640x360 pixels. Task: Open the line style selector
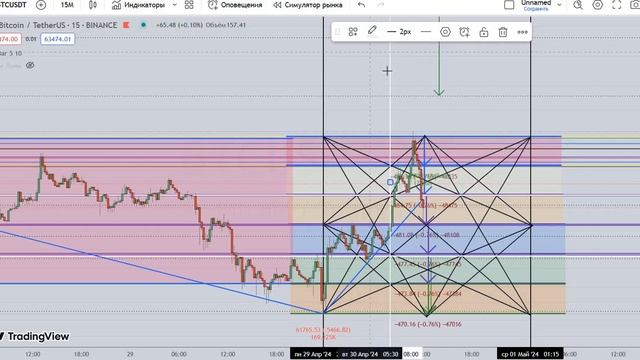tap(426, 32)
